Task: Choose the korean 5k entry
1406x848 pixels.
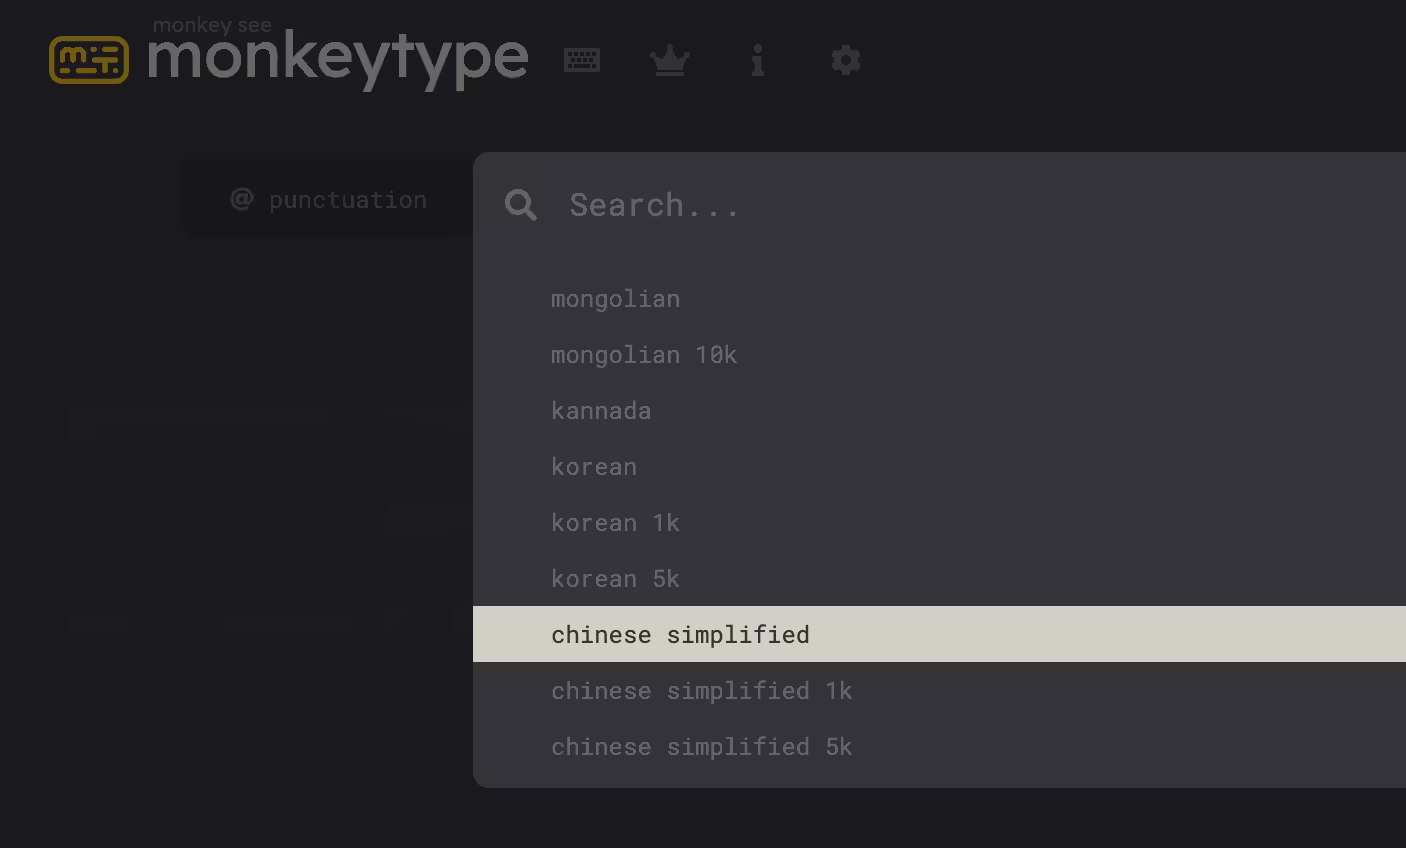Action: (x=939, y=578)
